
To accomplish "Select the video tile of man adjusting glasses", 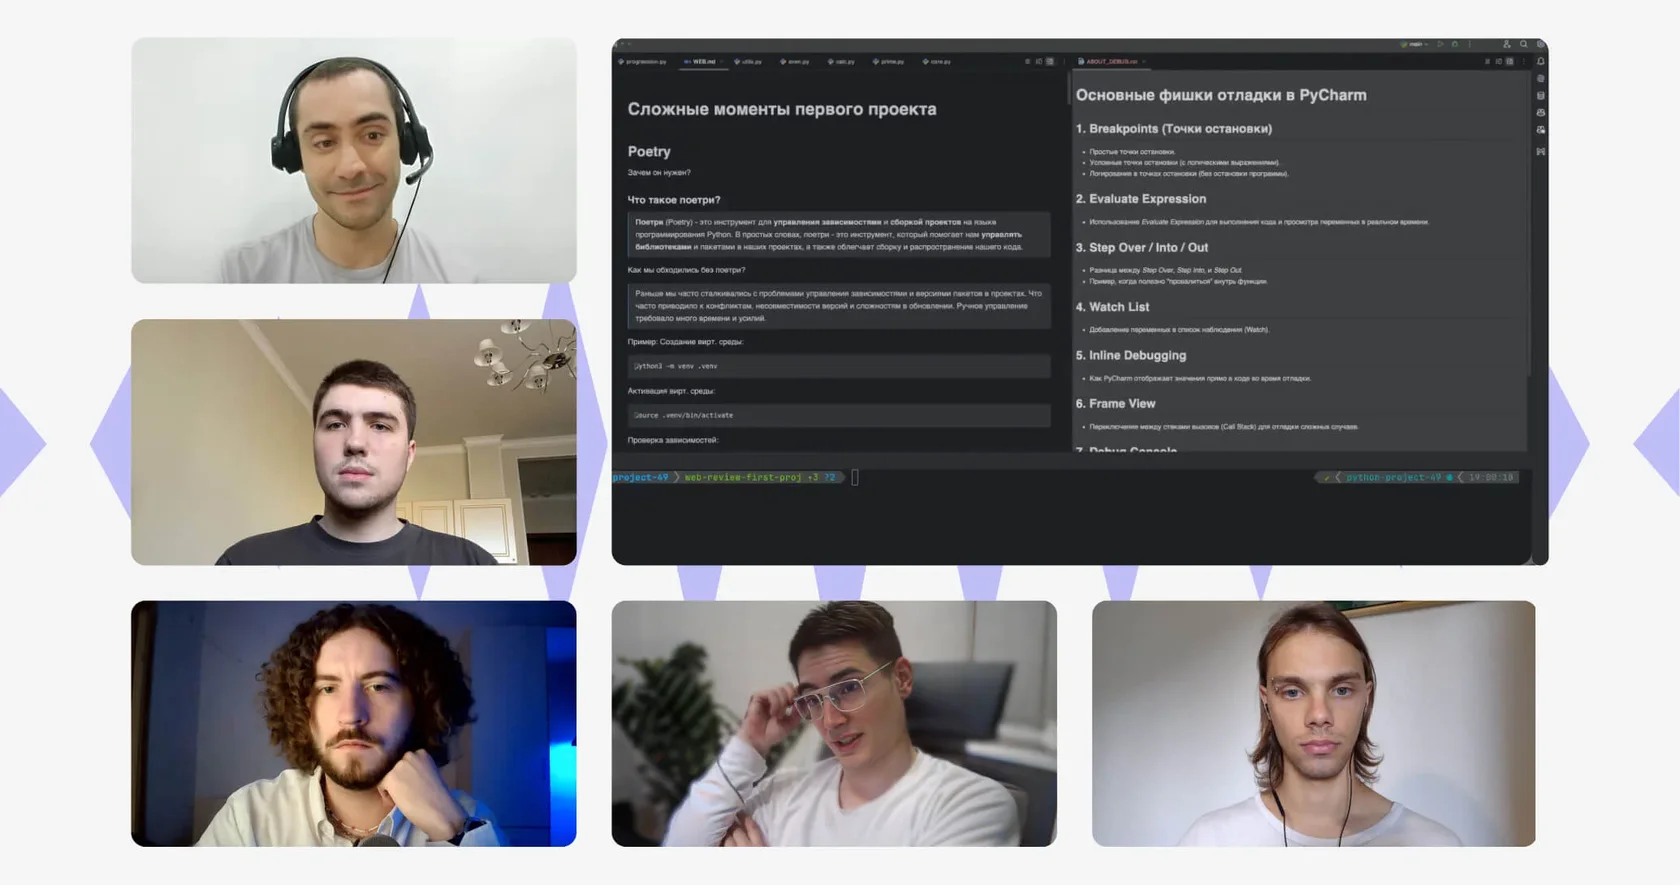I will tap(834, 724).
